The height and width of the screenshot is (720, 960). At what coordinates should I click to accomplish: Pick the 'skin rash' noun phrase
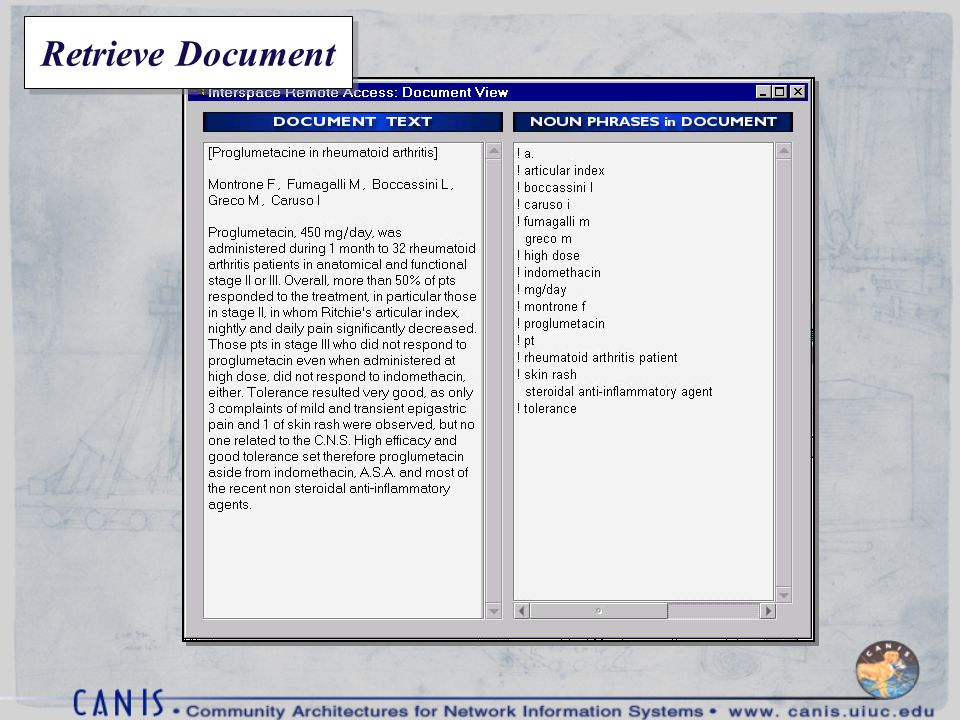point(550,375)
